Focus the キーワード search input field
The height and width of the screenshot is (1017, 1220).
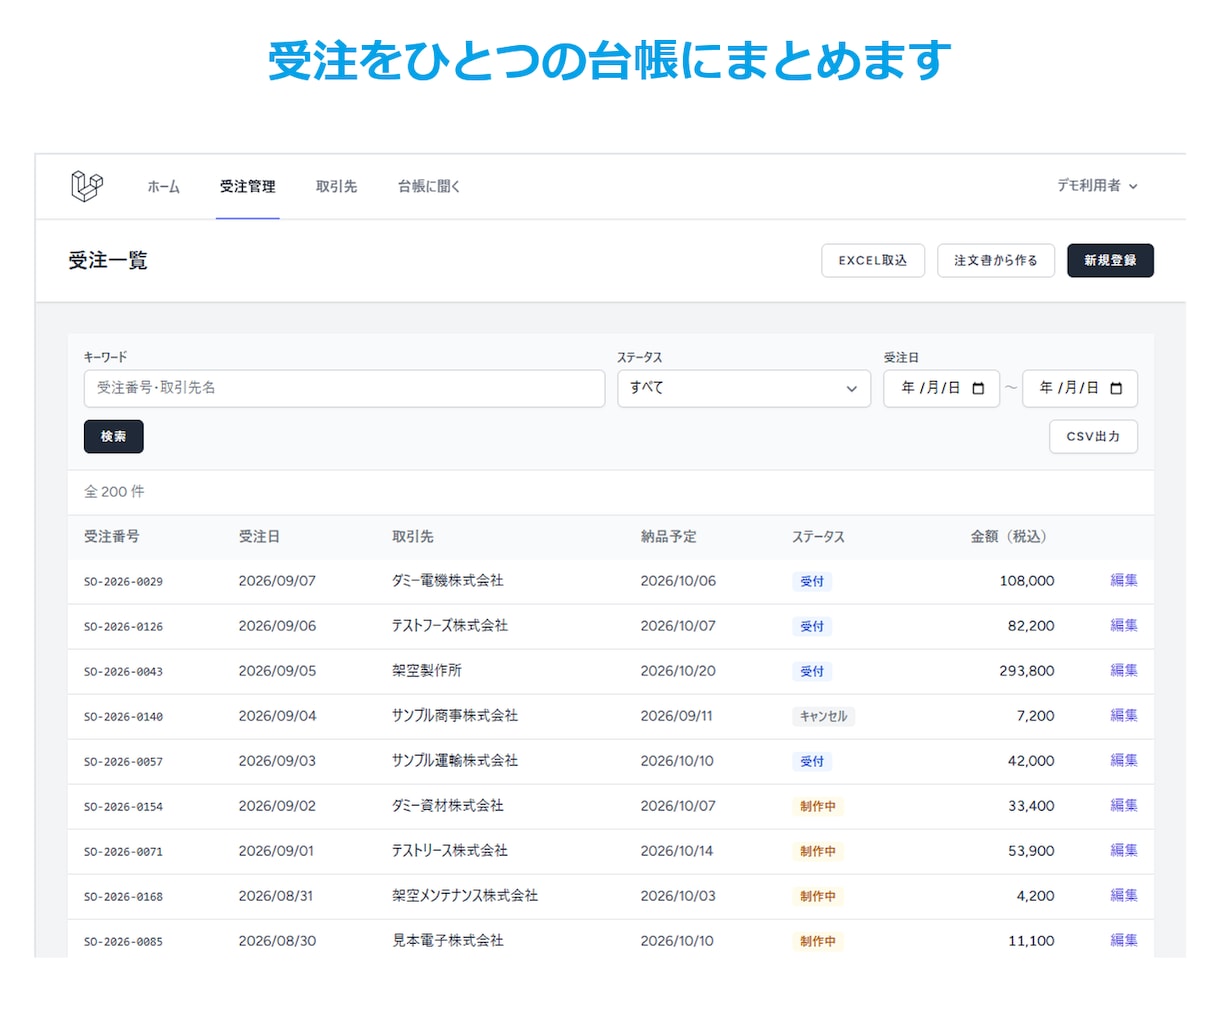[344, 388]
